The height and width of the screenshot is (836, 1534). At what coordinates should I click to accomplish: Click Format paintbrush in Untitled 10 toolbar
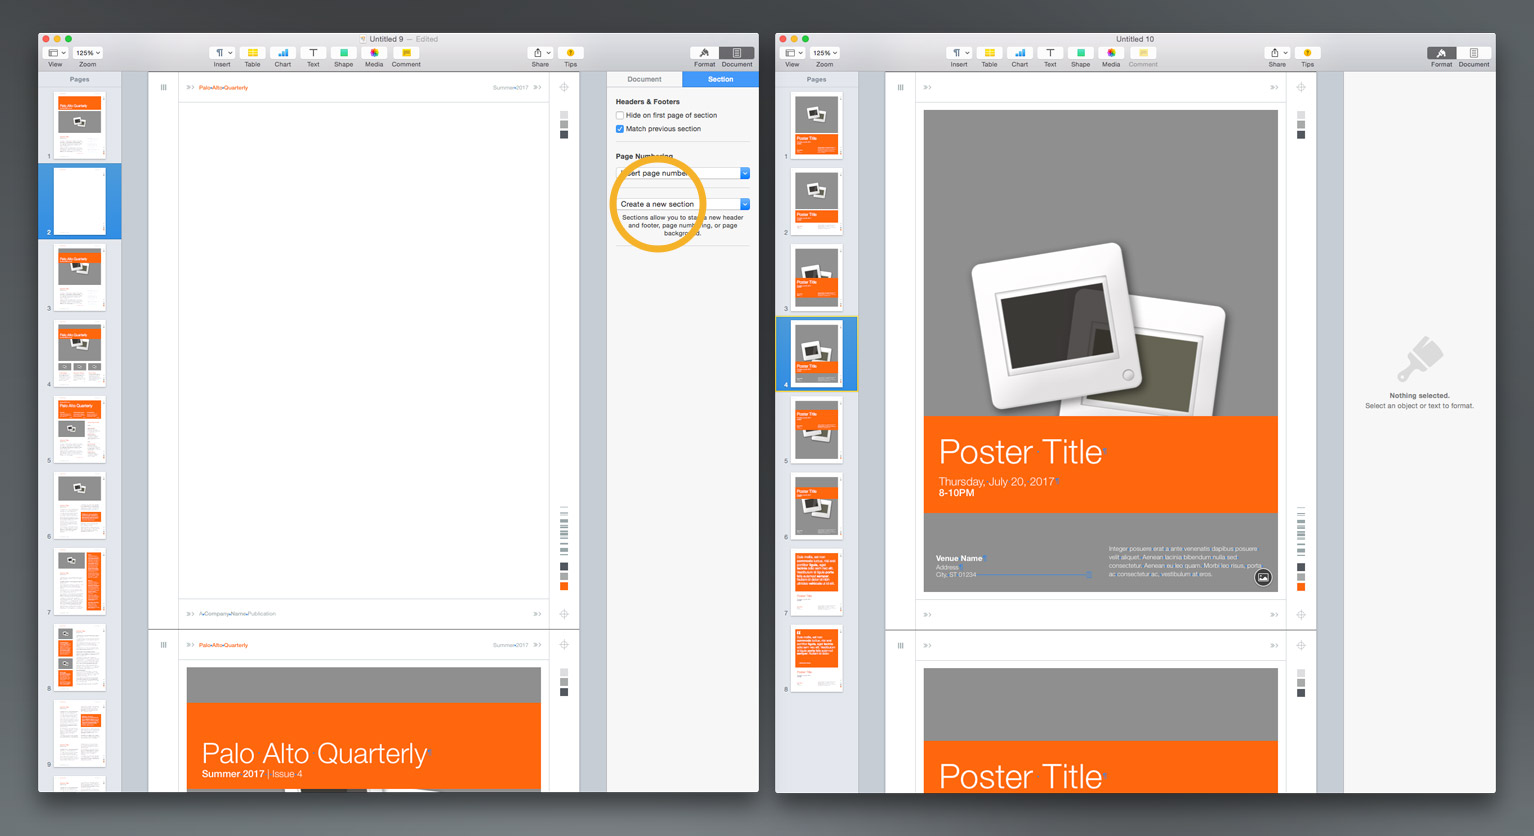tap(1441, 53)
